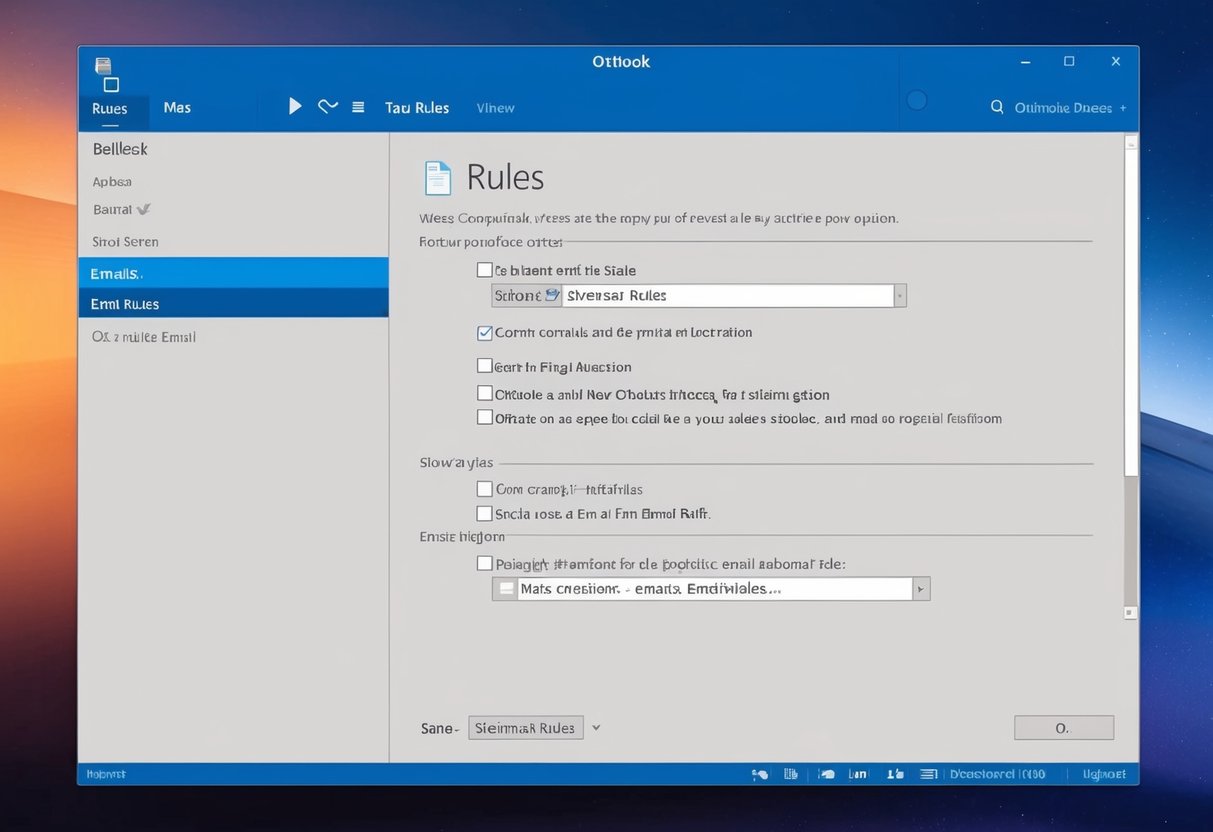Image resolution: width=1213 pixels, height=832 pixels.
Task: Click the list icon at the status bar right
Action: pyautogui.click(x=928, y=773)
